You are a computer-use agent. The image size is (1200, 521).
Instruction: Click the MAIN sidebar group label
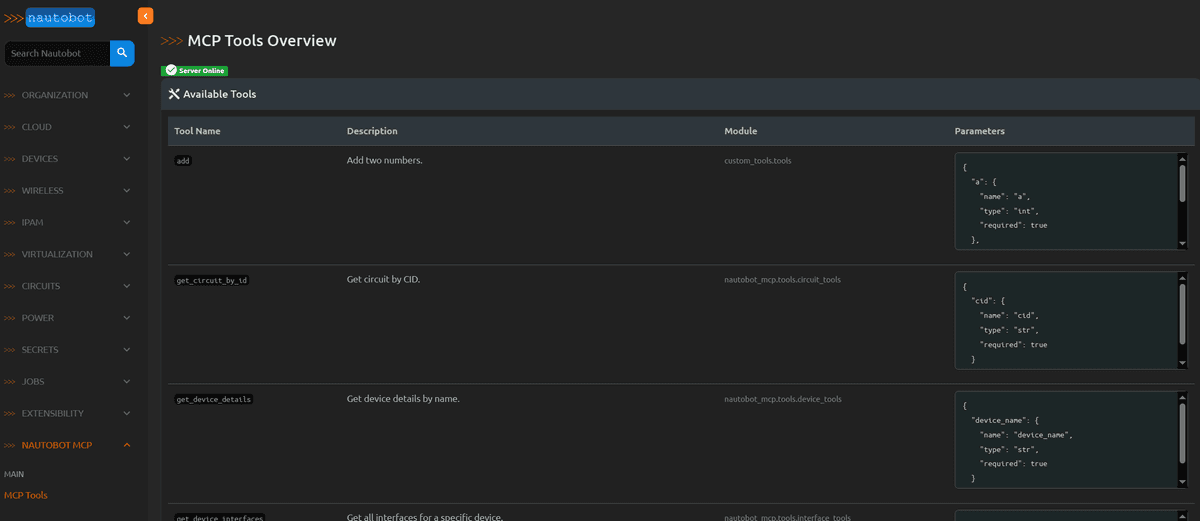pos(14,473)
